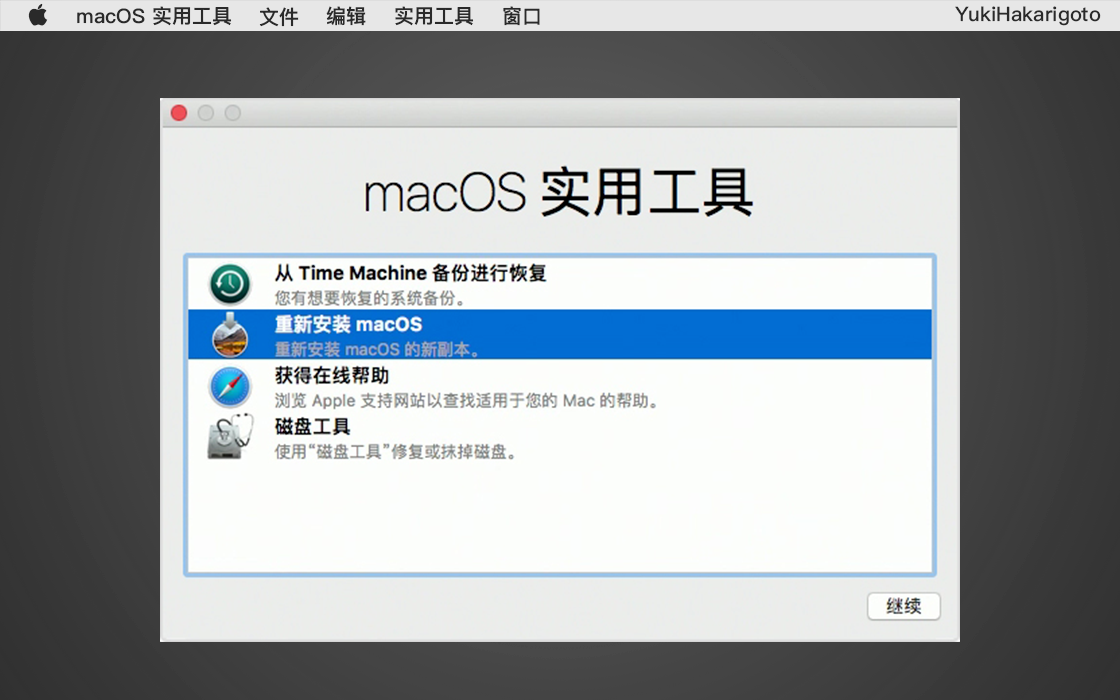Close the macOS 实用工具 window with red button
This screenshot has height=700, width=1120.
(179, 113)
